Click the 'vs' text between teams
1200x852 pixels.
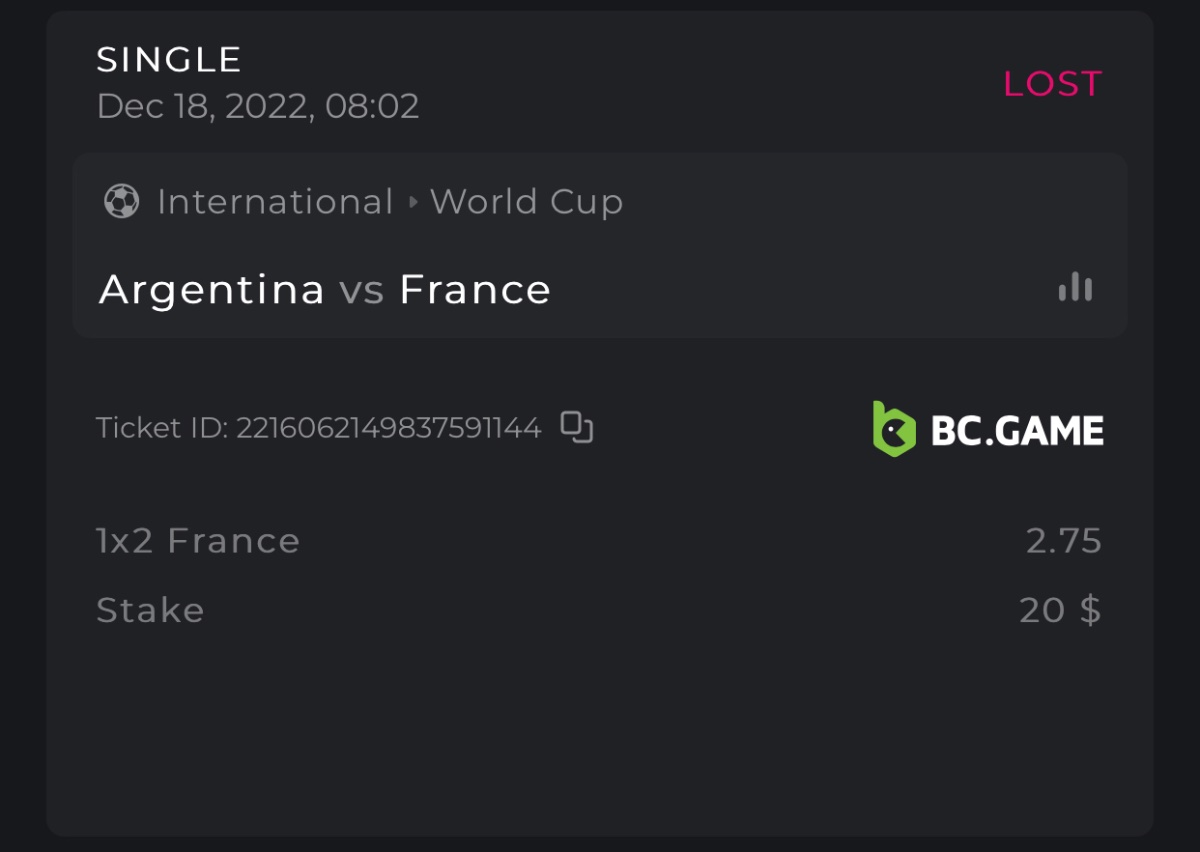(x=361, y=290)
